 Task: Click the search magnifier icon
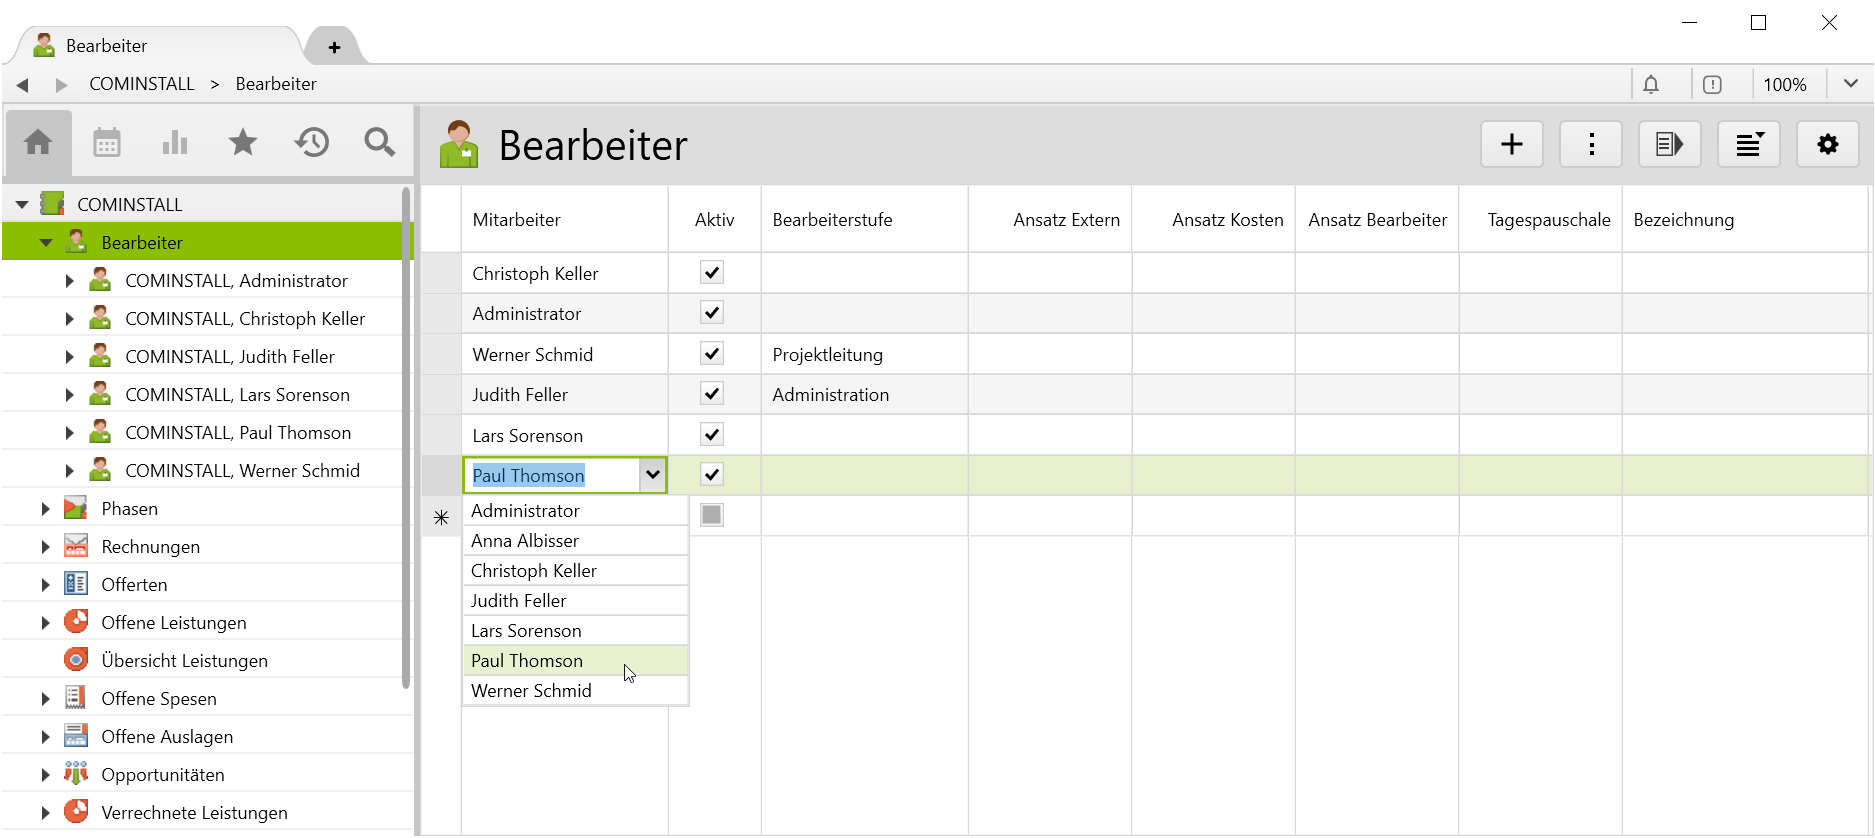click(x=380, y=143)
